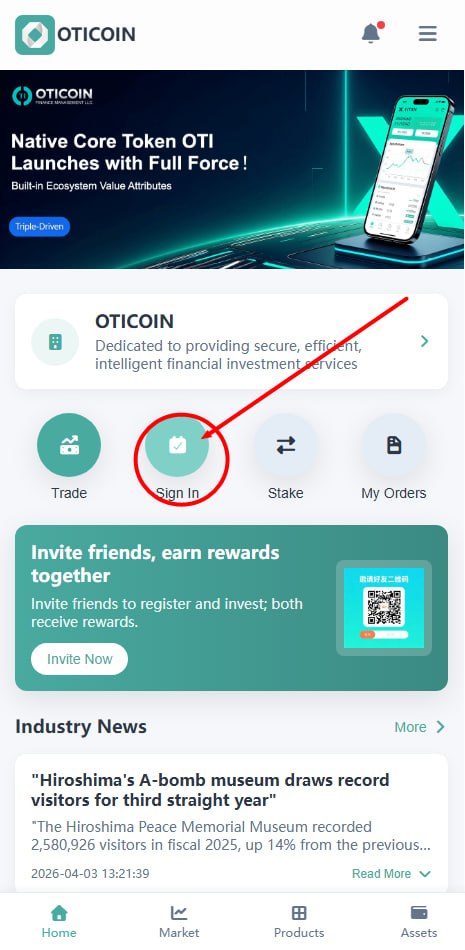Select the Home tab
Viewport: 465px width, 950px height.
[x=59, y=922]
